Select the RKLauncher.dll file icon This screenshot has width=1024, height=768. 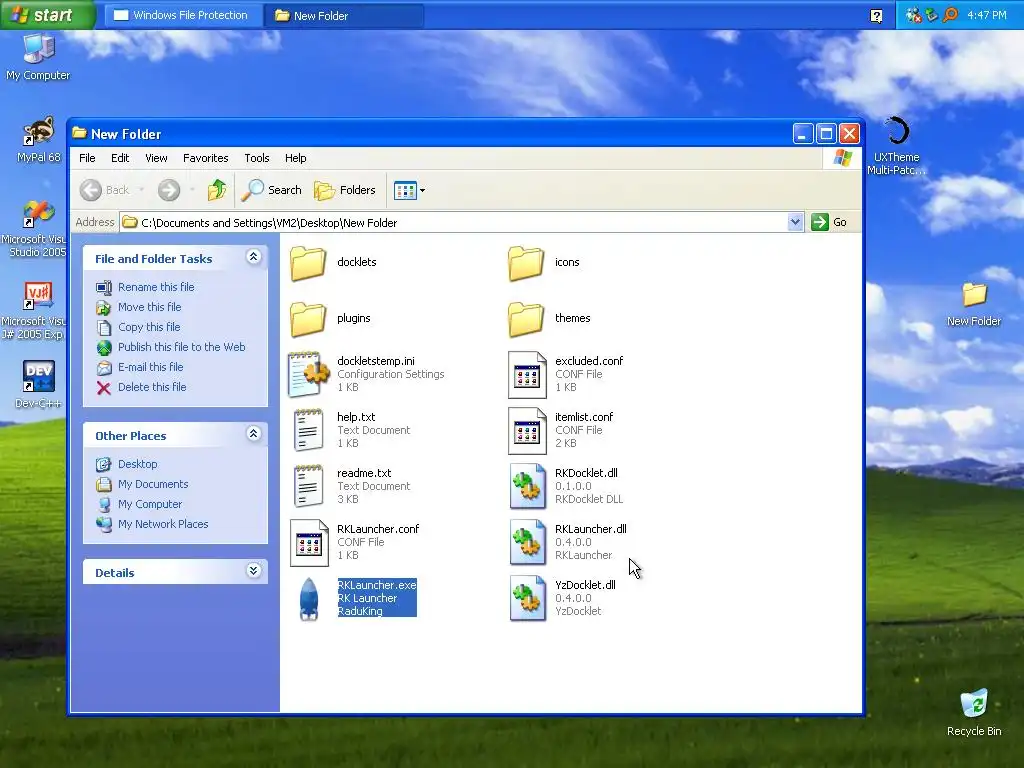coord(528,543)
